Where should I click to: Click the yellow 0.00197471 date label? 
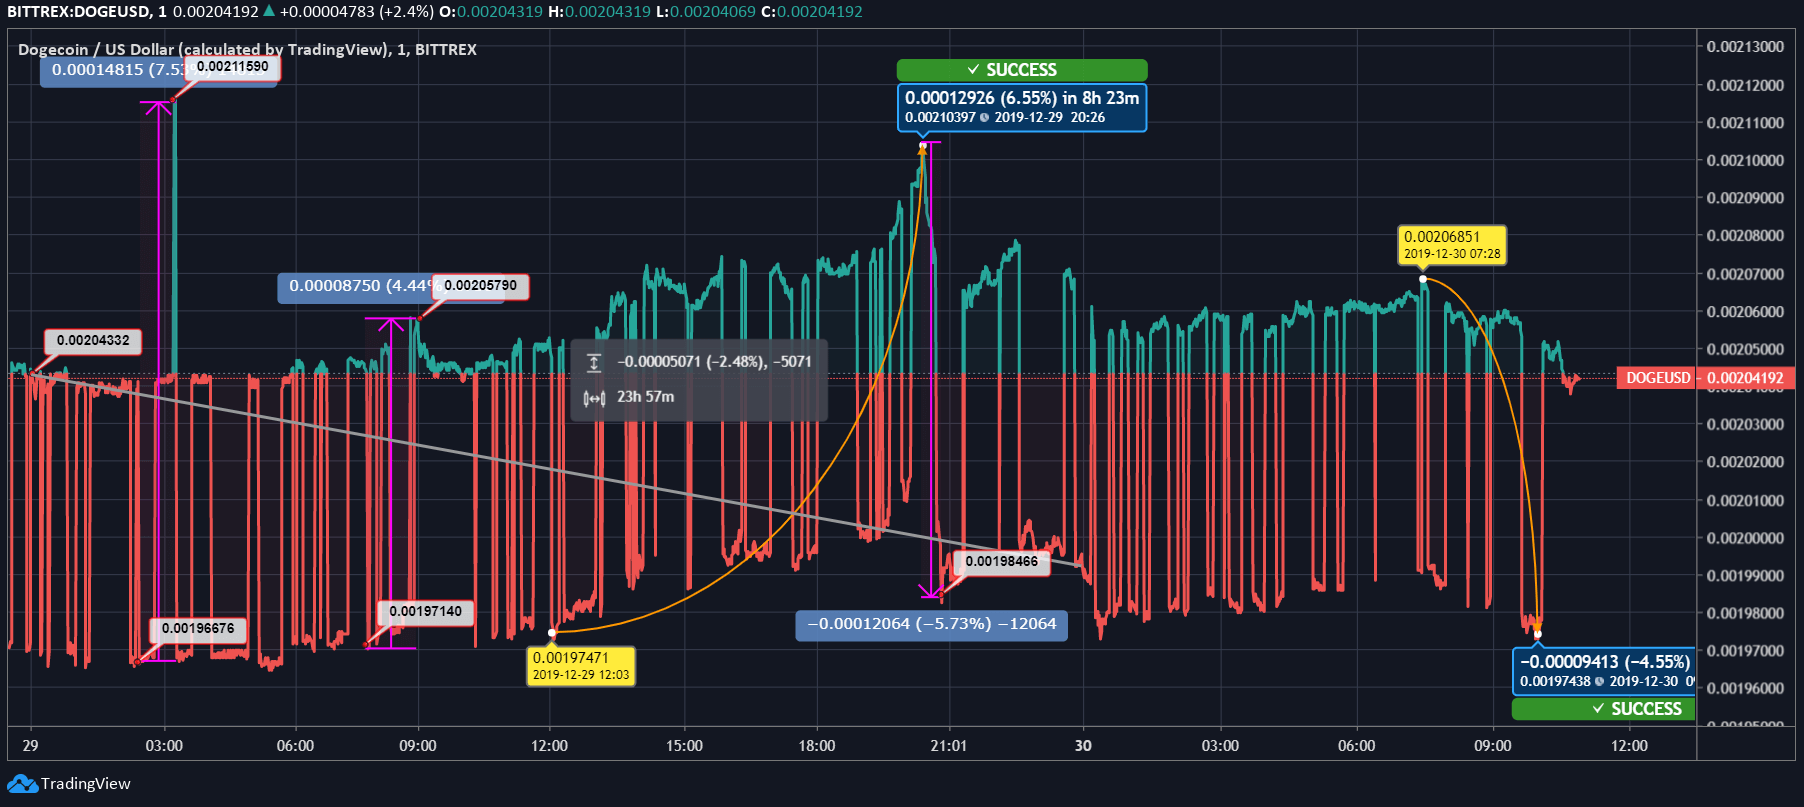[581, 665]
